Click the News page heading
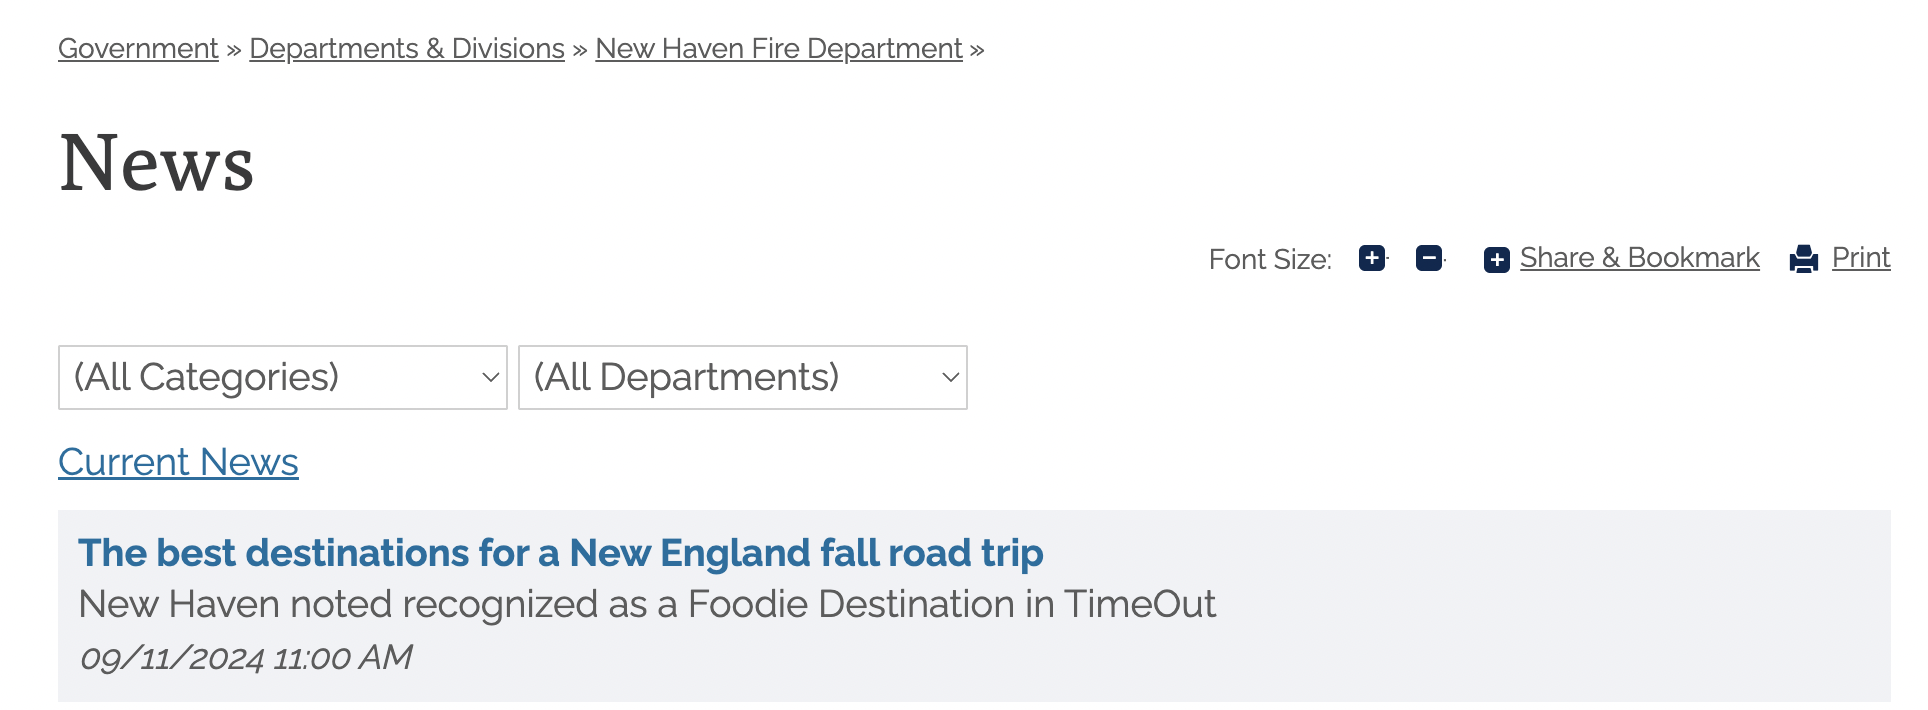The width and height of the screenshot is (1928, 710). coord(156,163)
